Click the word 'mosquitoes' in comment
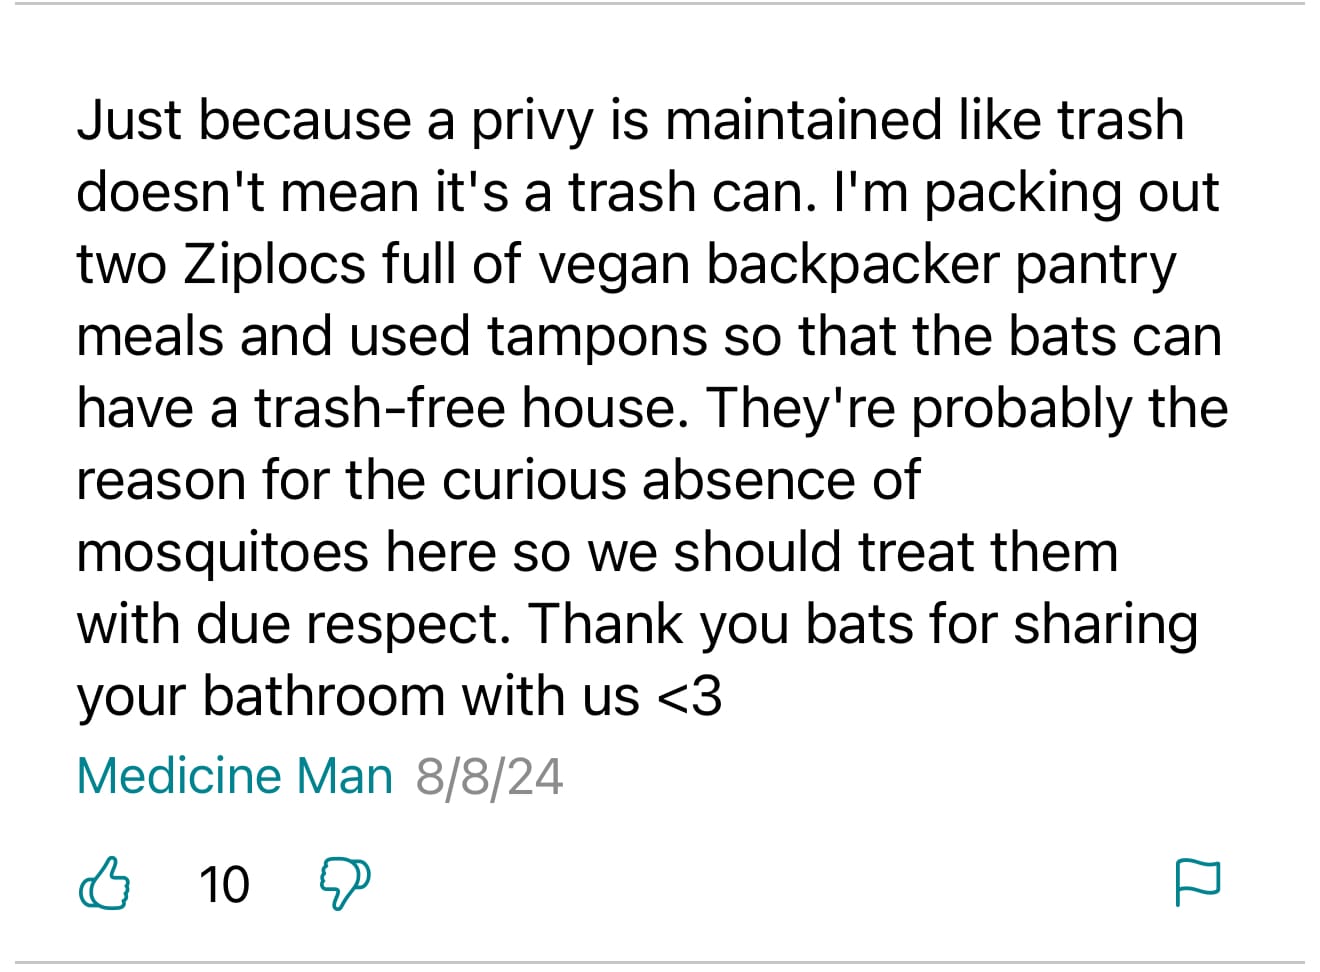Image resolution: width=1320 pixels, height=972 pixels. [x=222, y=553]
